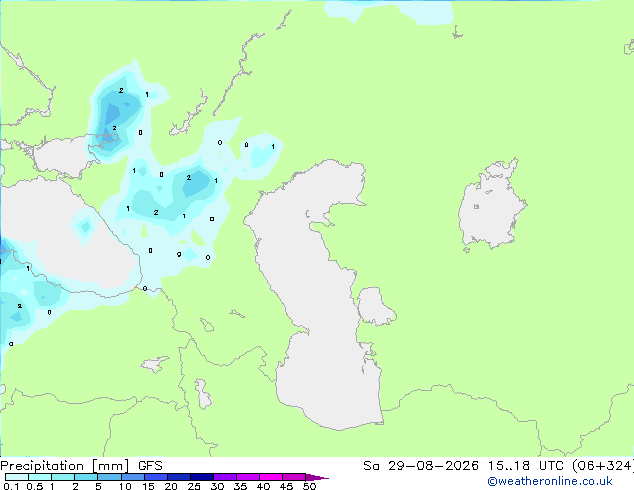This screenshot has height=490, width=634.
Task: Click the '50' legend scale label
Action: point(309,486)
